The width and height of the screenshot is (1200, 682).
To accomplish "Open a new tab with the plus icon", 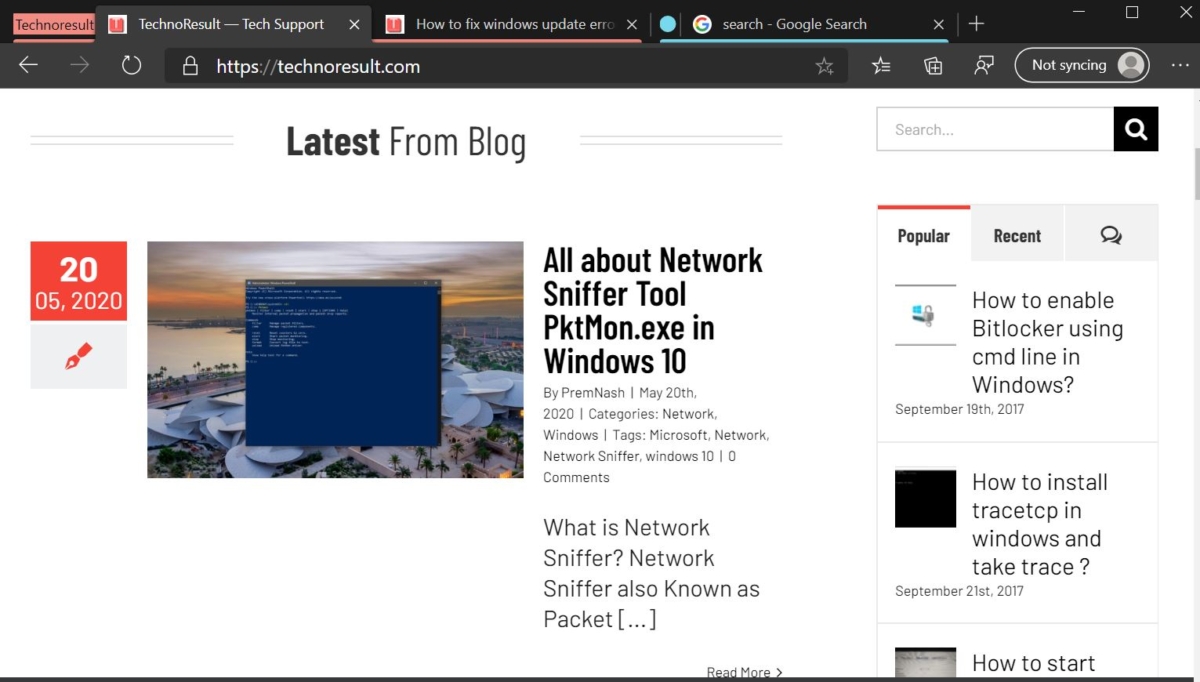I will [x=977, y=24].
